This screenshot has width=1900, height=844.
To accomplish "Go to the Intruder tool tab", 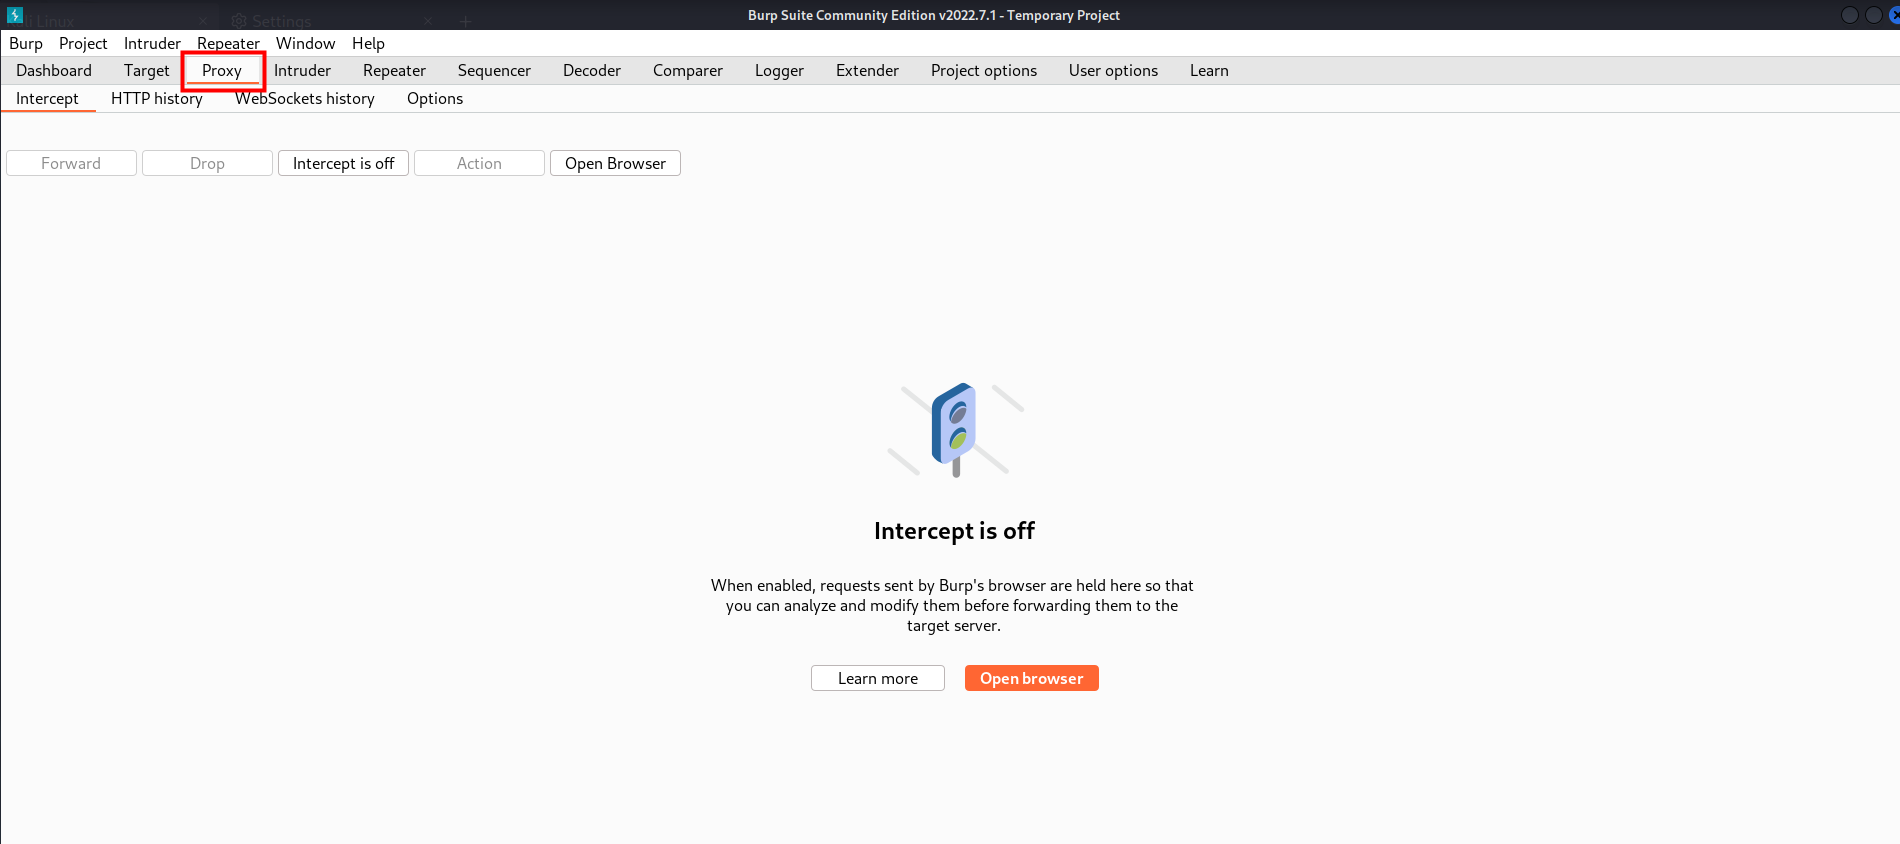I will [302, 70].
